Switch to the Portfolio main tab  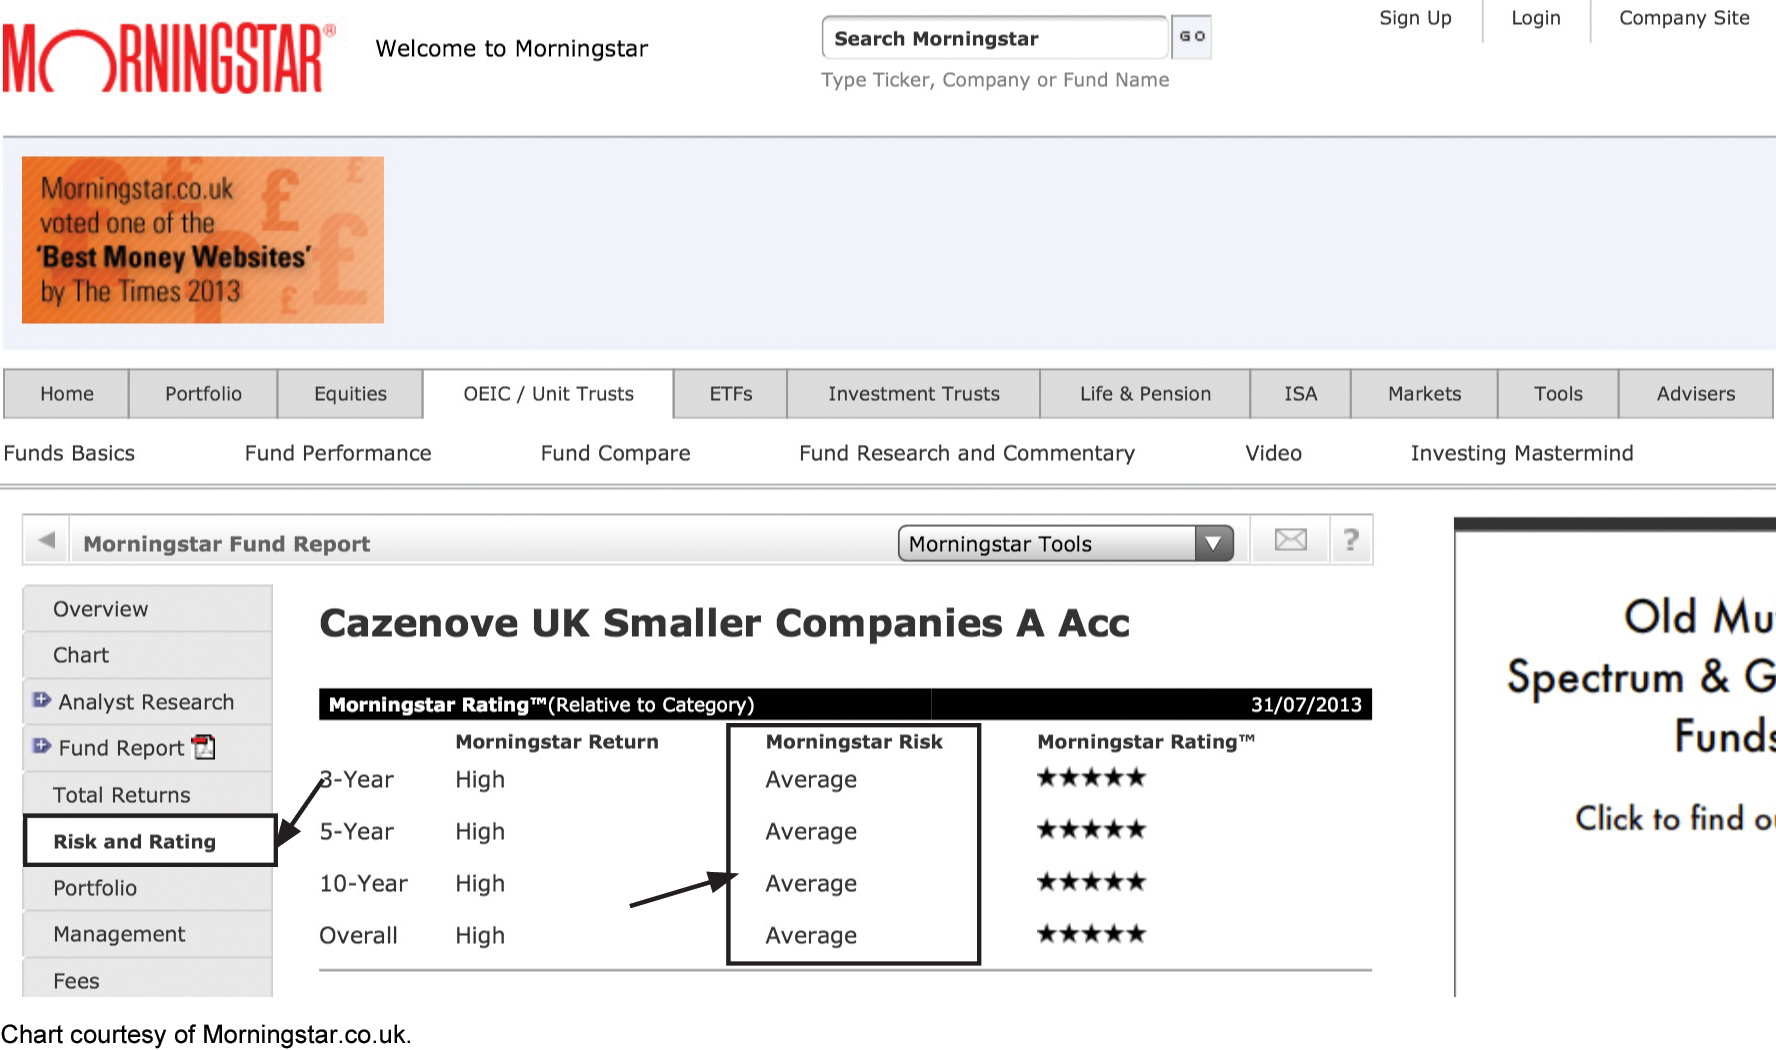203,394
